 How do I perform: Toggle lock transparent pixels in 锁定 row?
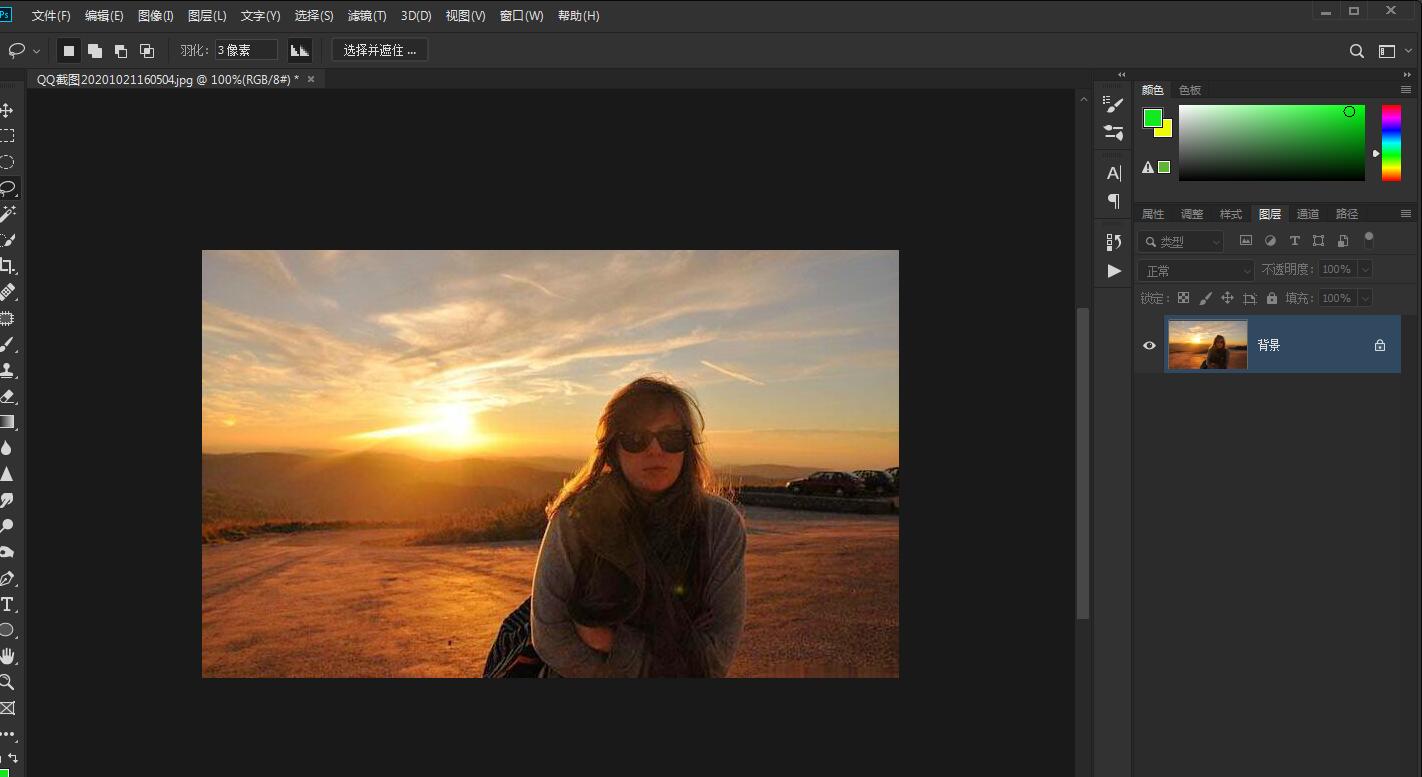click(x=1183, y=298)
